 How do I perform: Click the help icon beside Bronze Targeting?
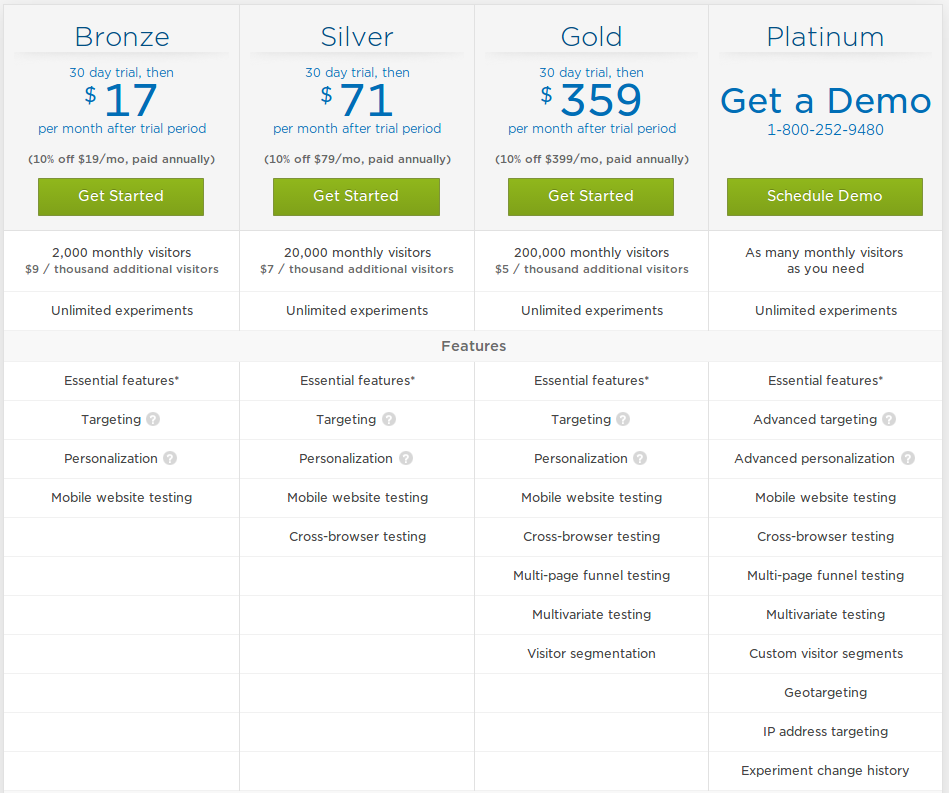tap(153, 419)
